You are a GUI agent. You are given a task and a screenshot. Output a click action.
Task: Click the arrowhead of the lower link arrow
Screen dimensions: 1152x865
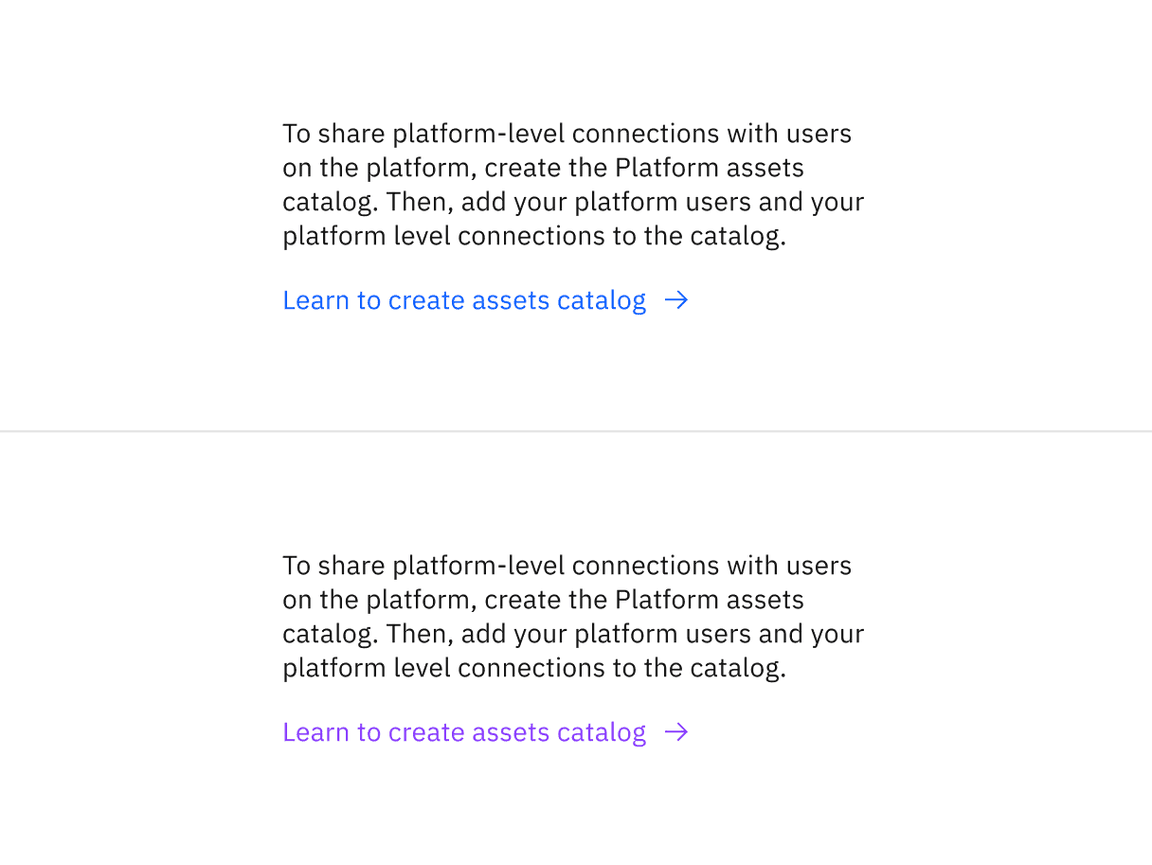pyautogui.click(x=684, y=732)
